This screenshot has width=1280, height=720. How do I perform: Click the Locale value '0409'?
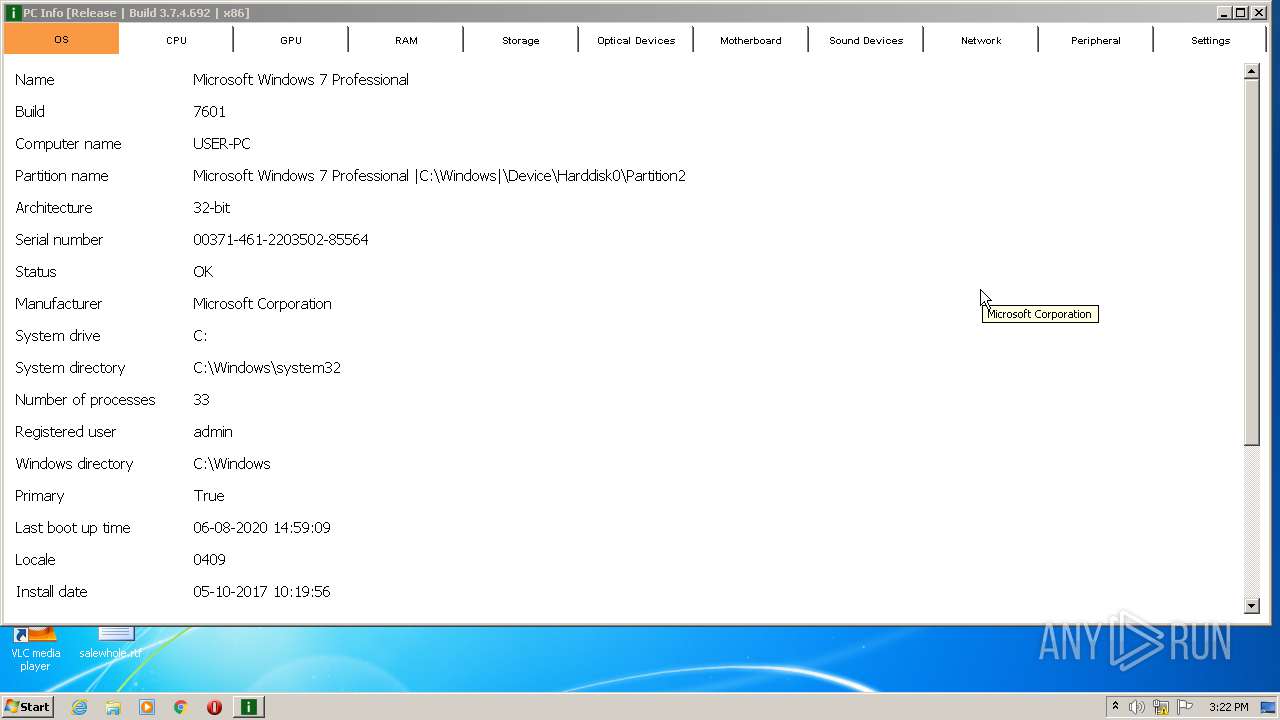point(209,560)
